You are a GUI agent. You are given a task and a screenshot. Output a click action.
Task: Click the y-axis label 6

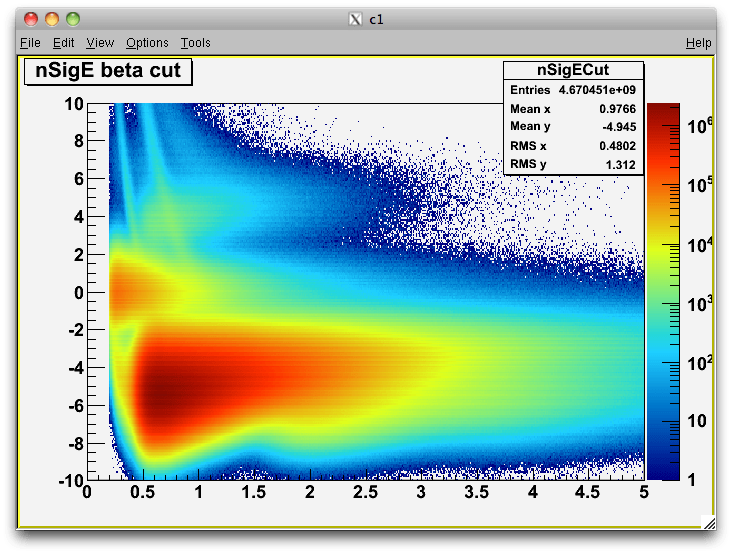(79, 179)
